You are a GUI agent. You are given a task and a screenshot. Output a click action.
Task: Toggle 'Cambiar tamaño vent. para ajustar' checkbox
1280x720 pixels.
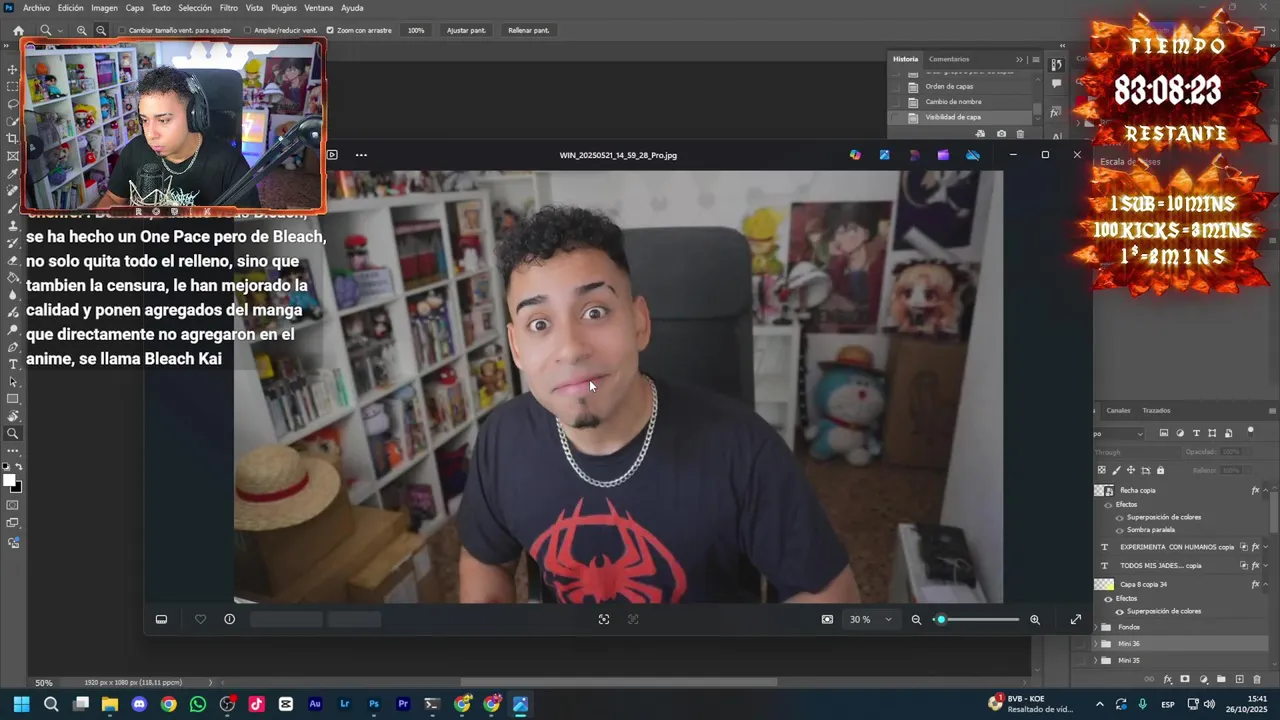click(x=122, y=30)
